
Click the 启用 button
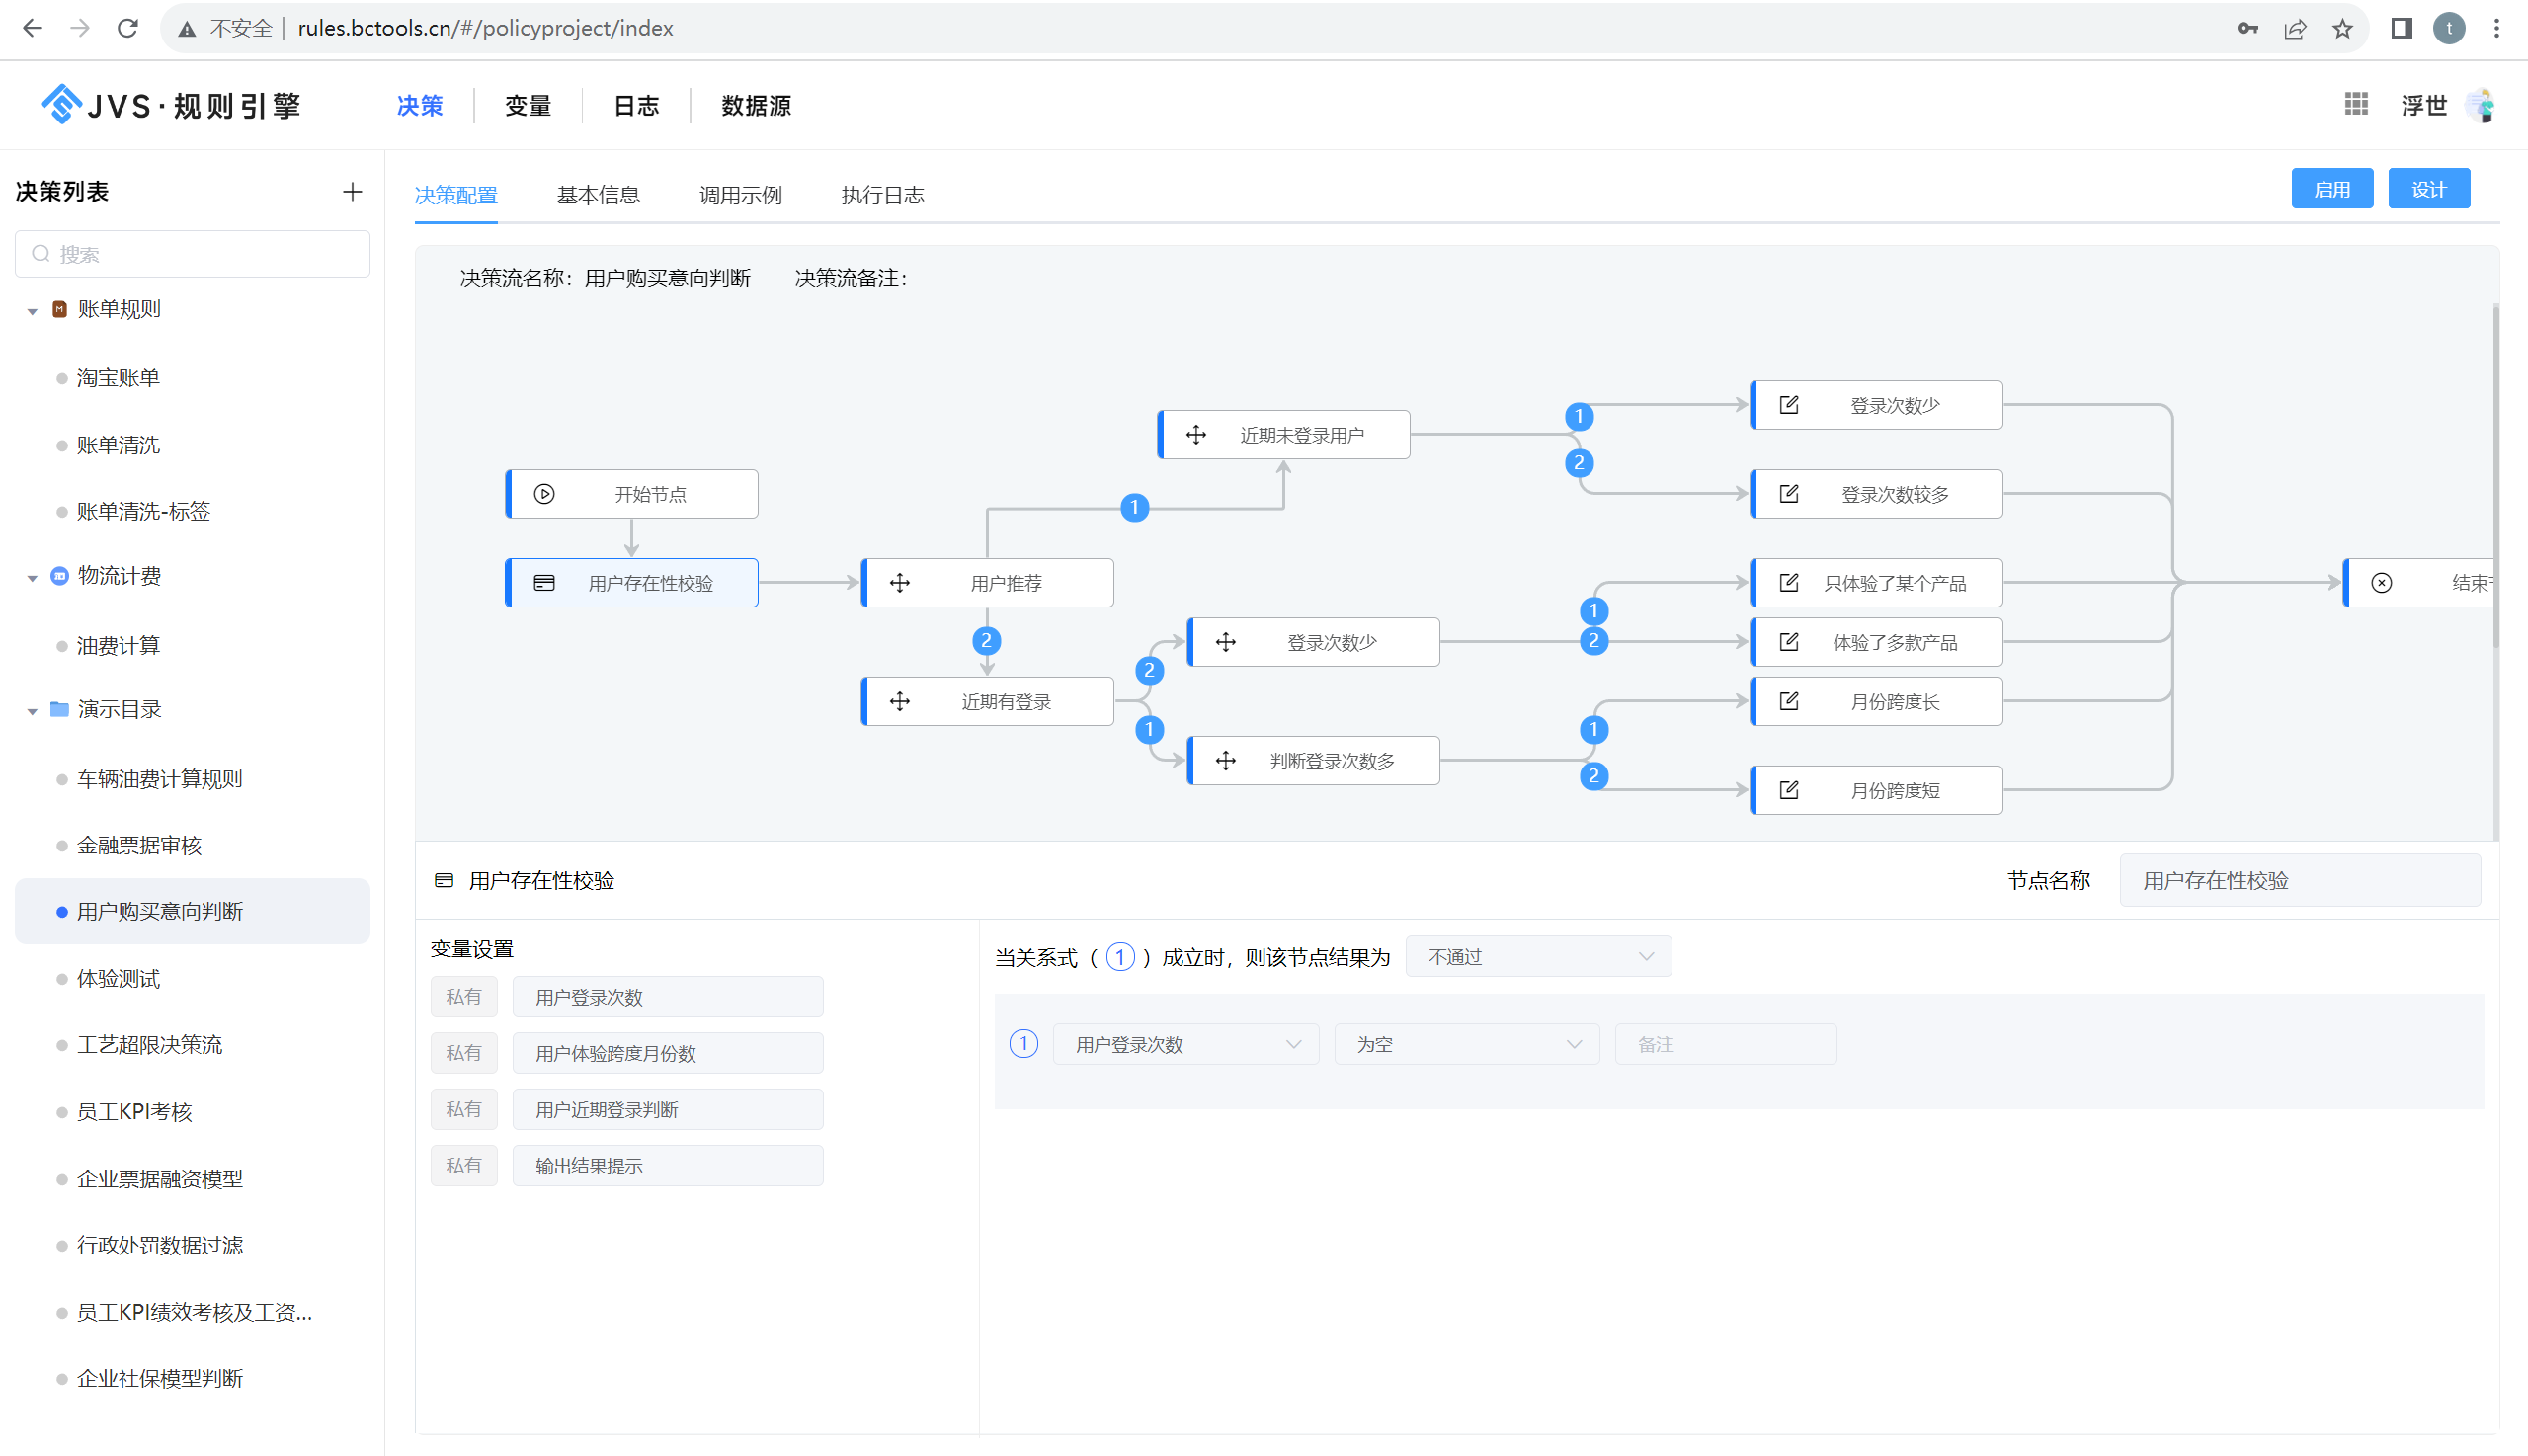(2331, 189)
